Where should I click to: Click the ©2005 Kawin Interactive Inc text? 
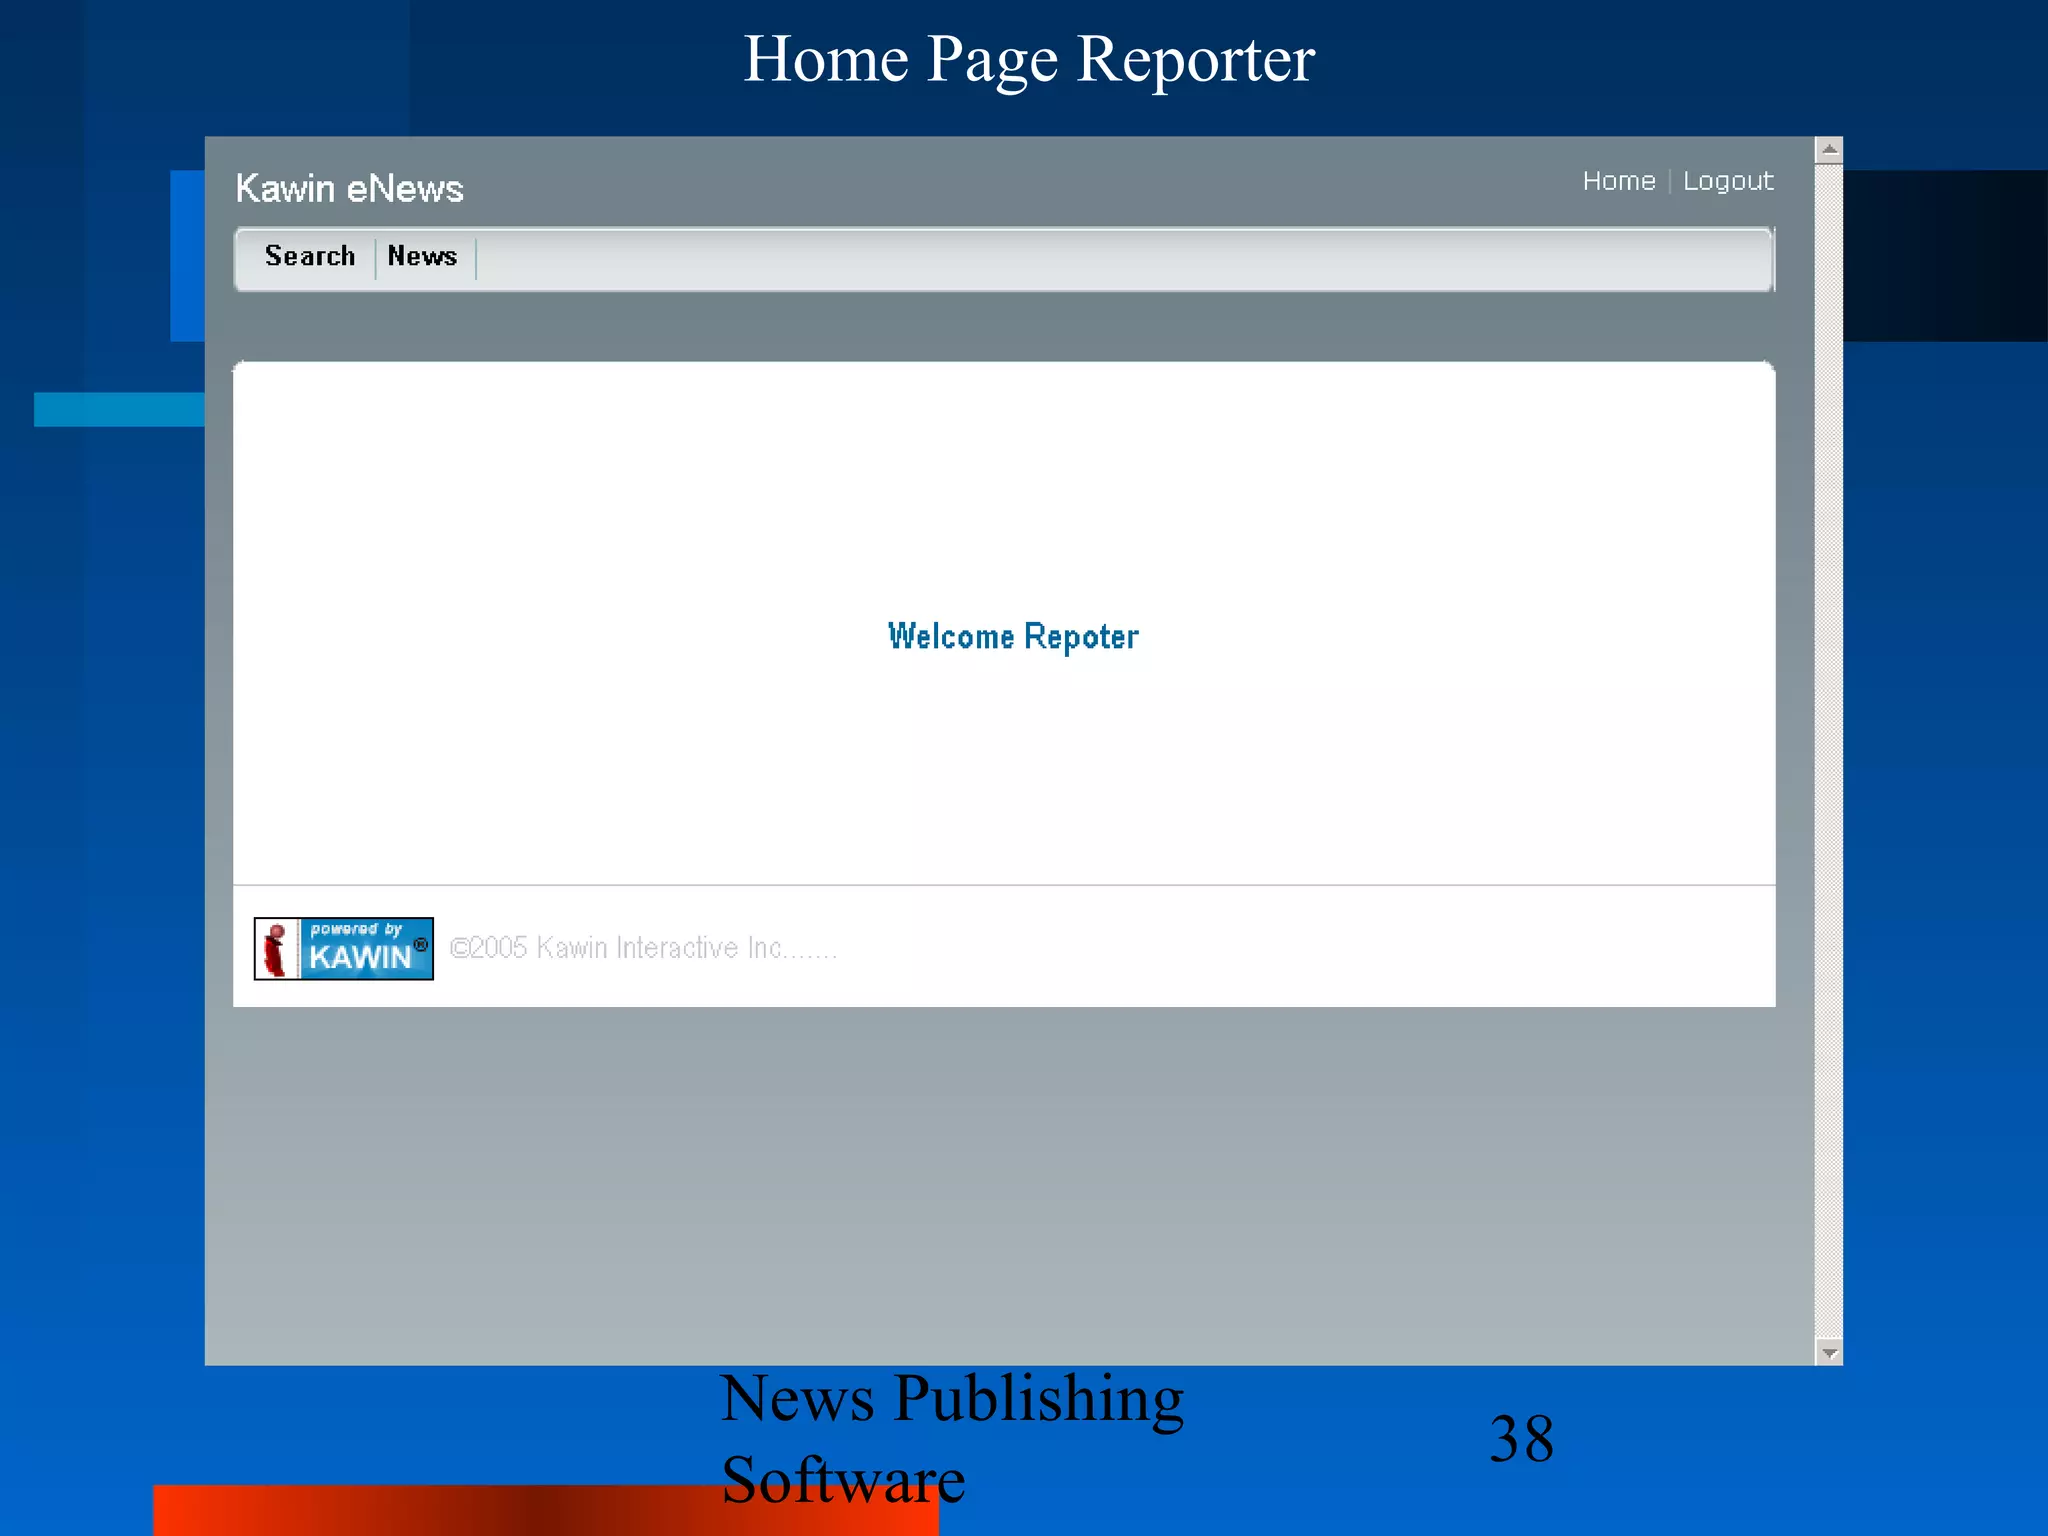(x=643, y=948)
